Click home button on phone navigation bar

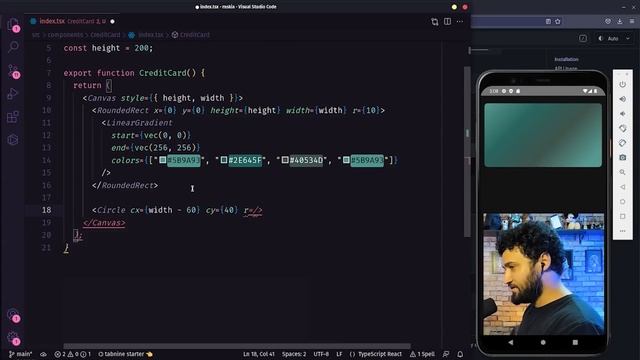click(543, 342)
